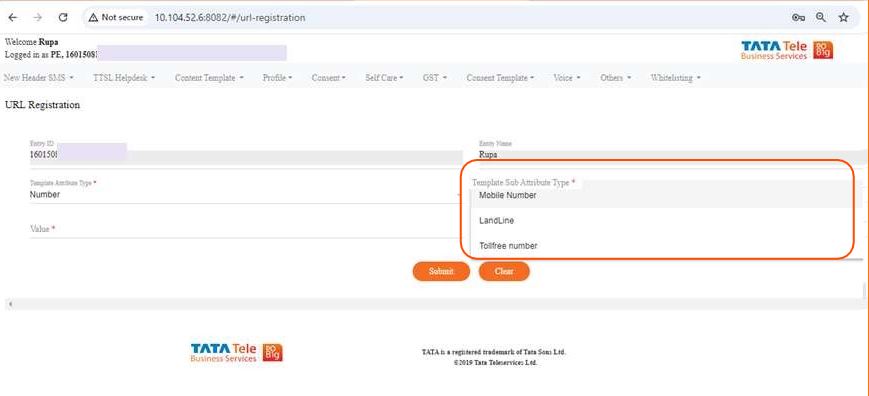This screenshot has height=396, width=869.
Task: Open the Others dropdown menu
Action: tap(615, 78)
